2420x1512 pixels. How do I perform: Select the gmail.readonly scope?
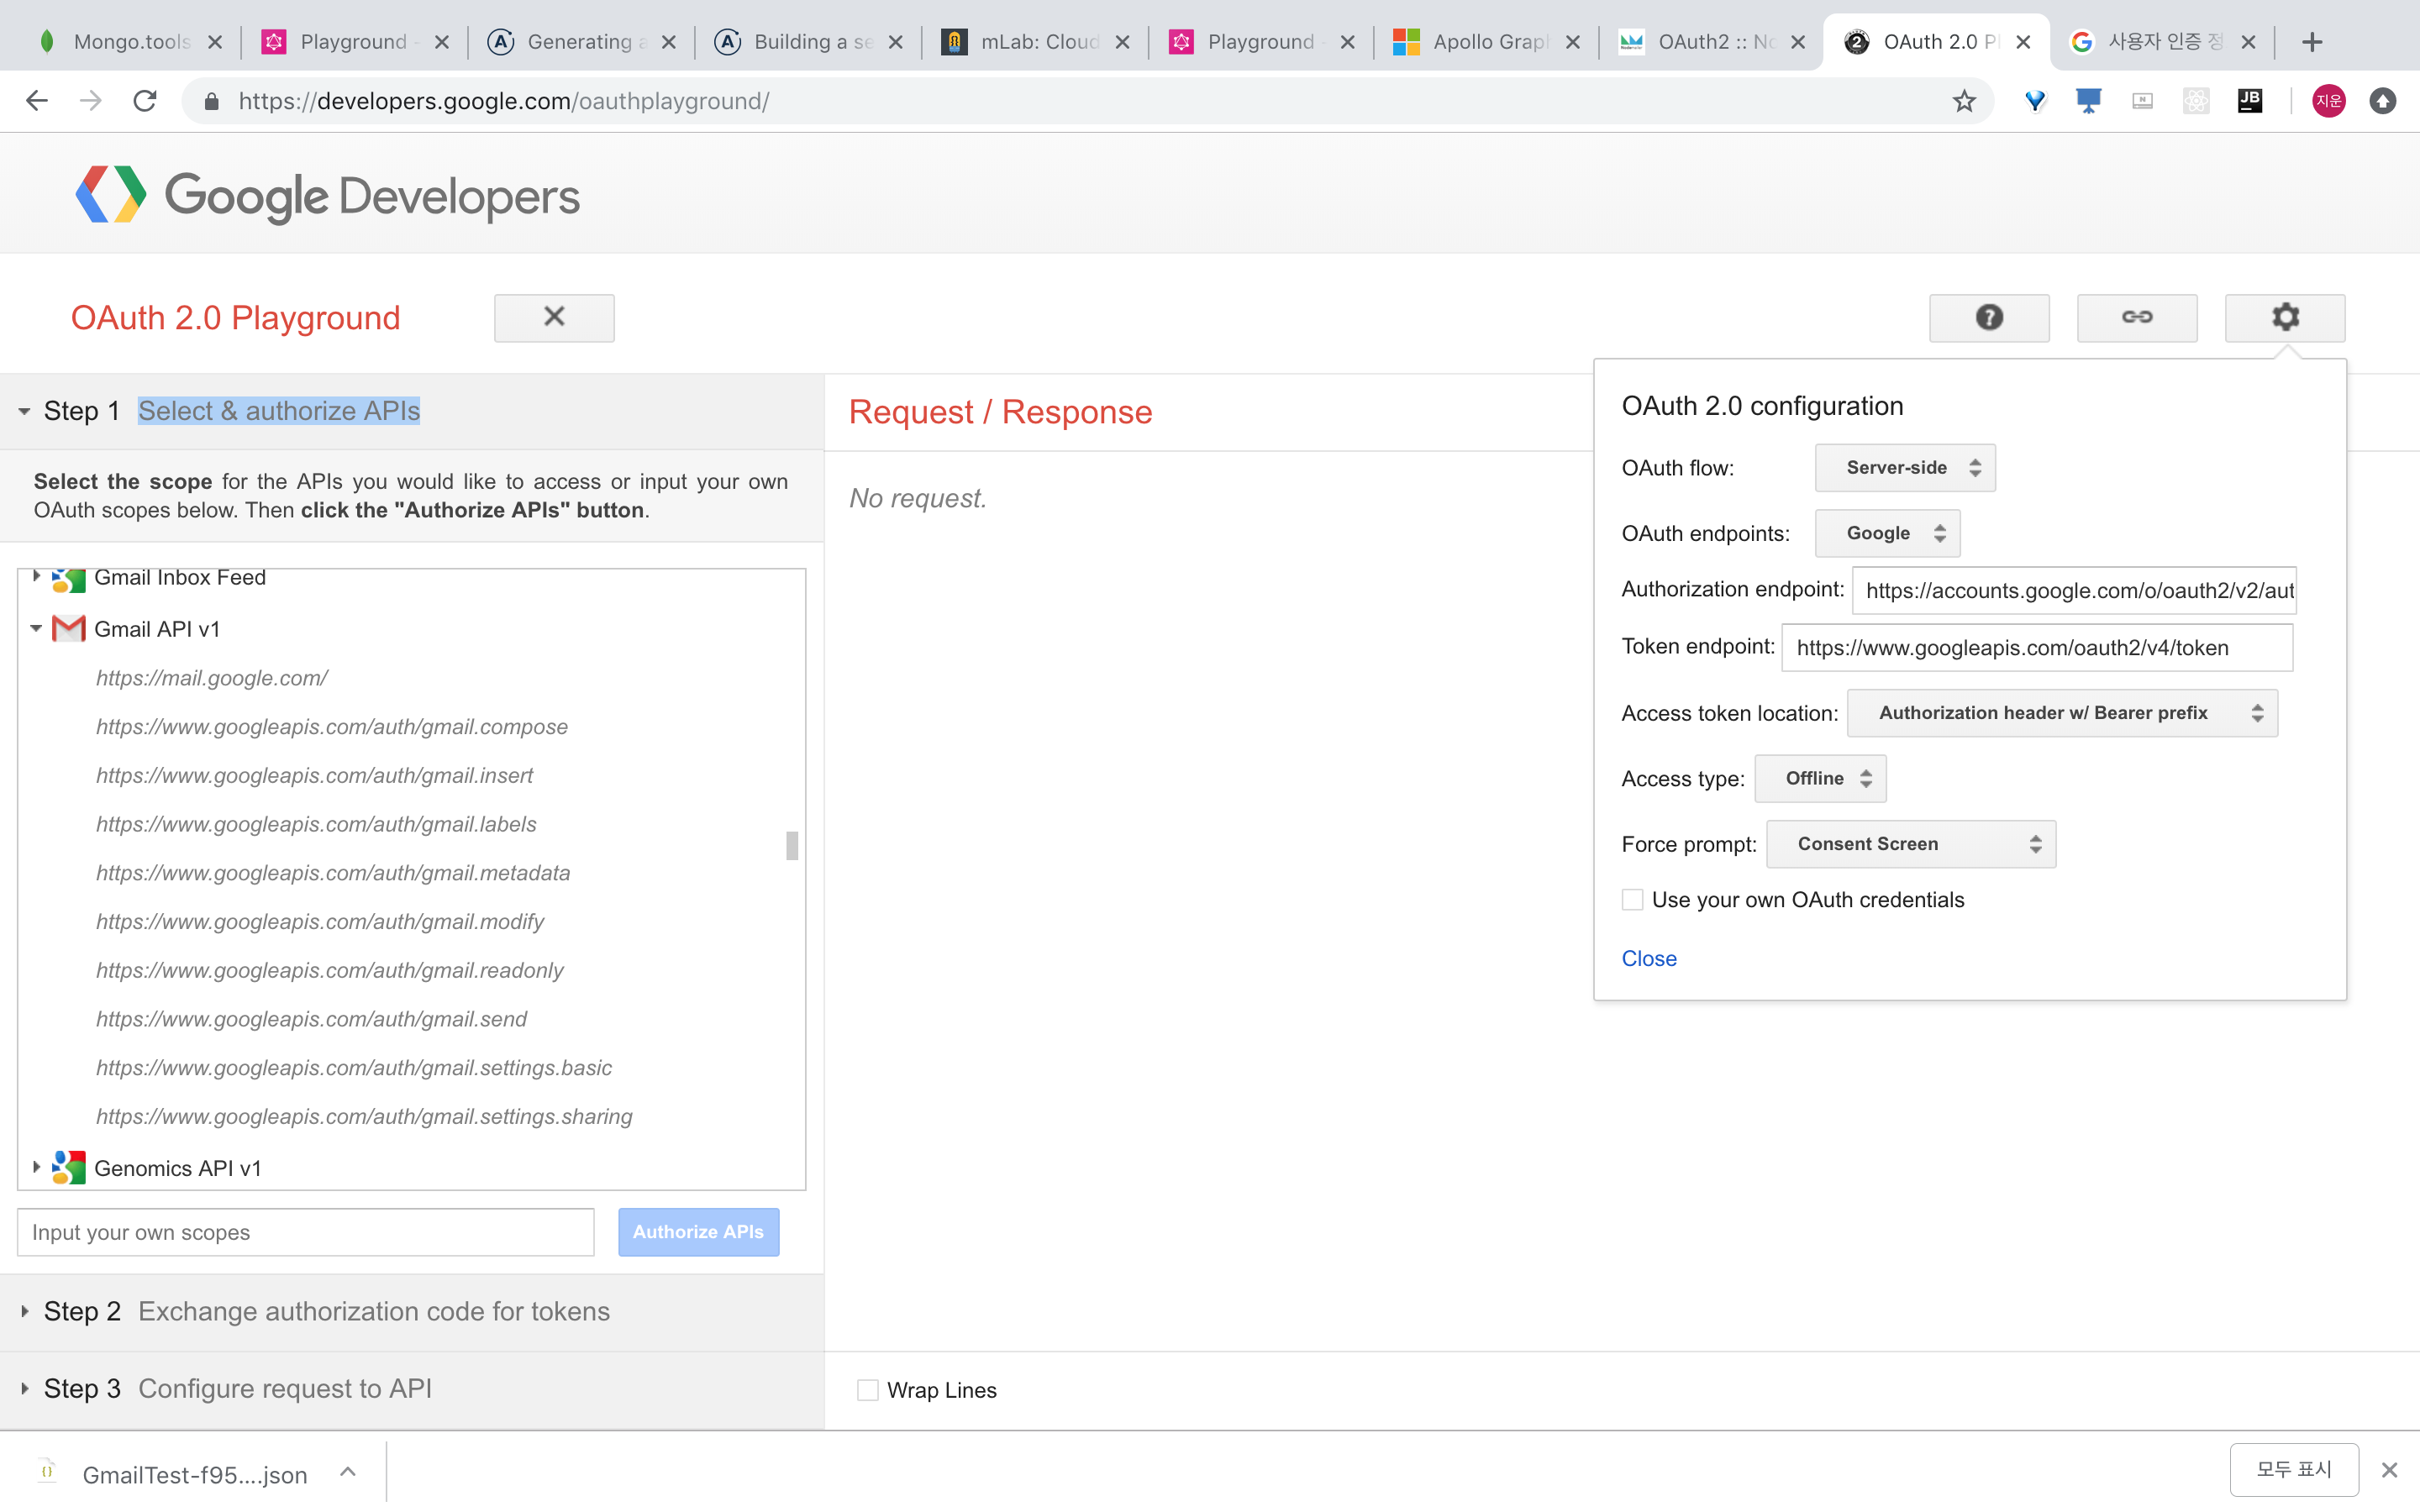[329, 970]
